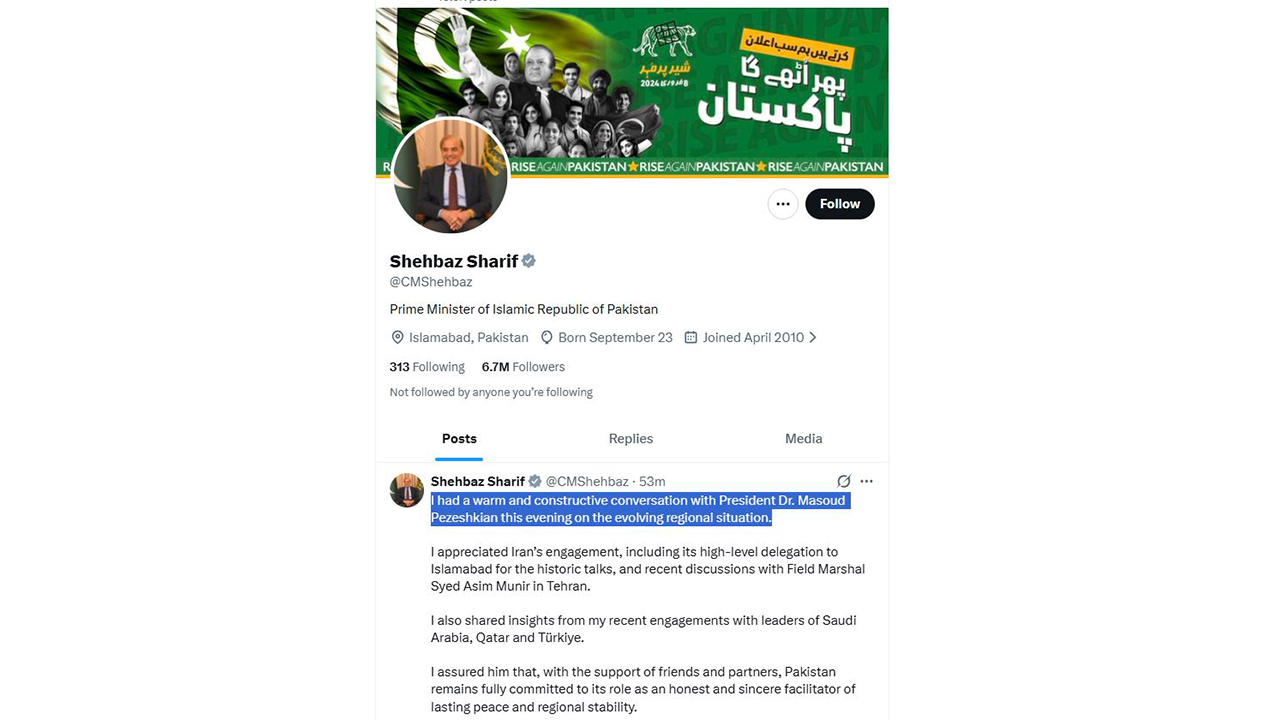
Task: Open the large profile picture
Action: (450, 175)
